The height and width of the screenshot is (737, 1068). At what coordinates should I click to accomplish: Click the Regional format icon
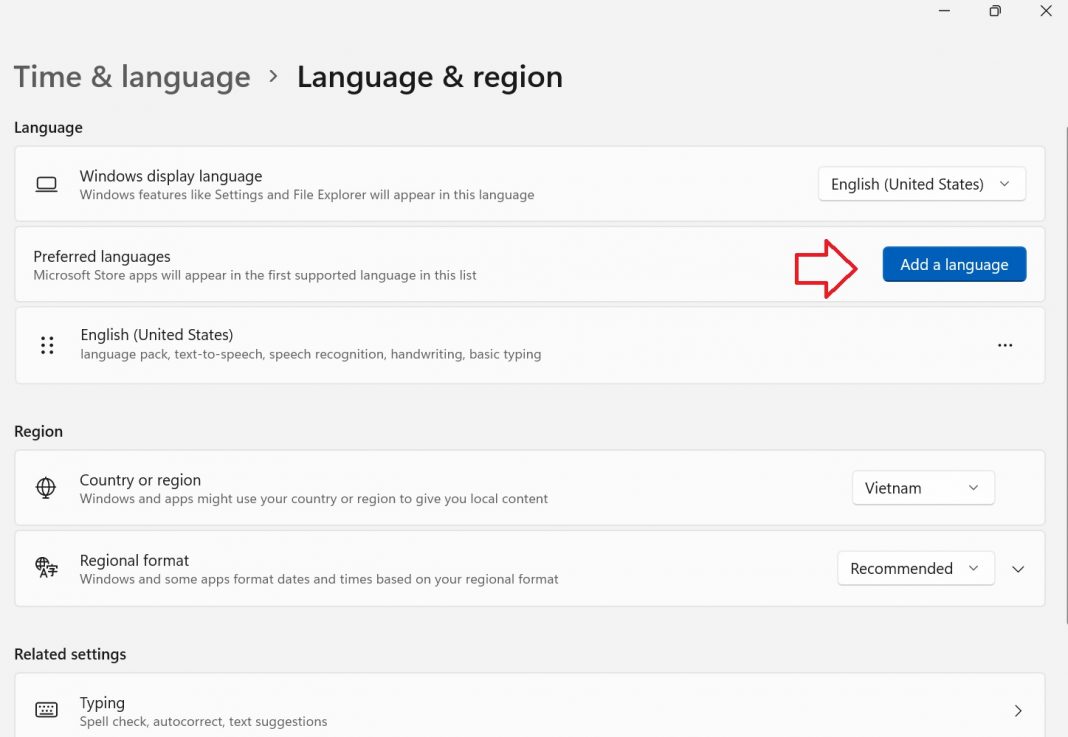tap(46, 568)
